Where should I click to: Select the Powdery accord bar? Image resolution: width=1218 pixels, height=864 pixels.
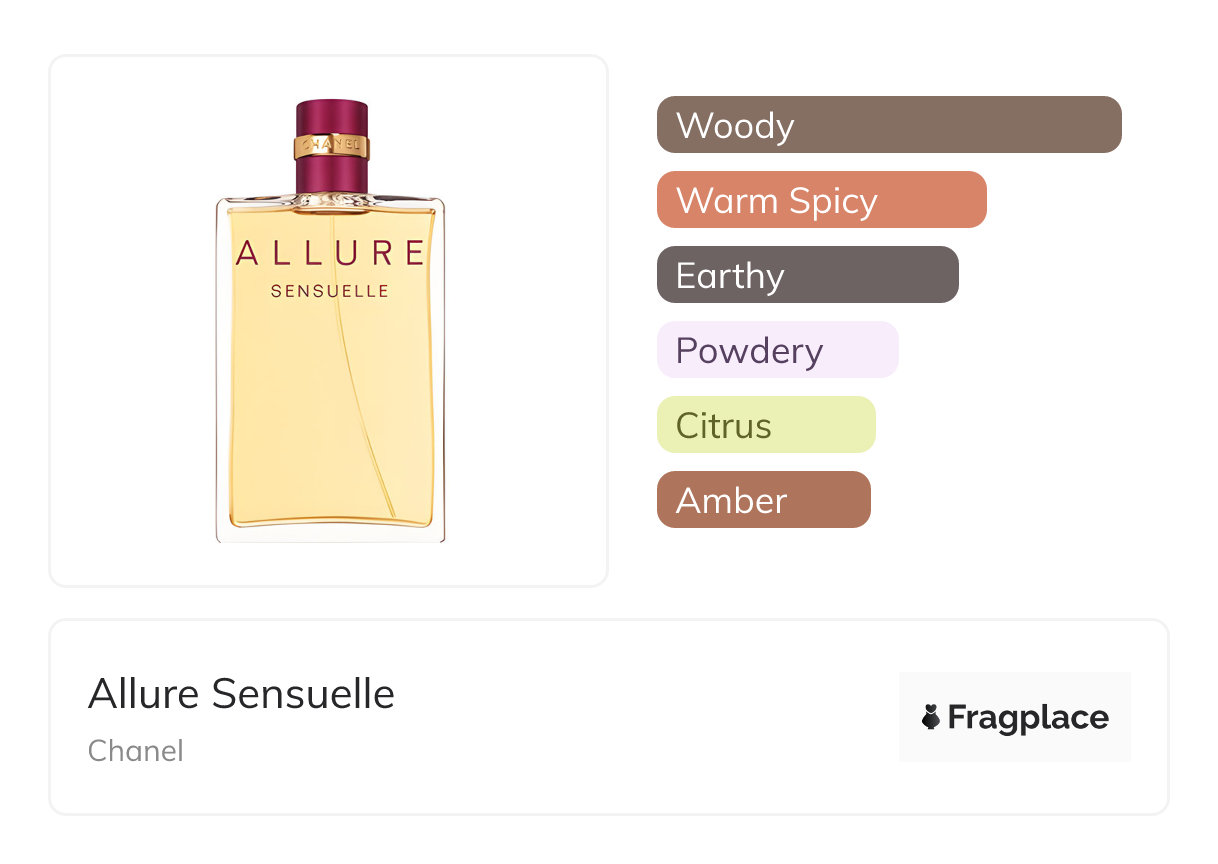coord(777,350)
